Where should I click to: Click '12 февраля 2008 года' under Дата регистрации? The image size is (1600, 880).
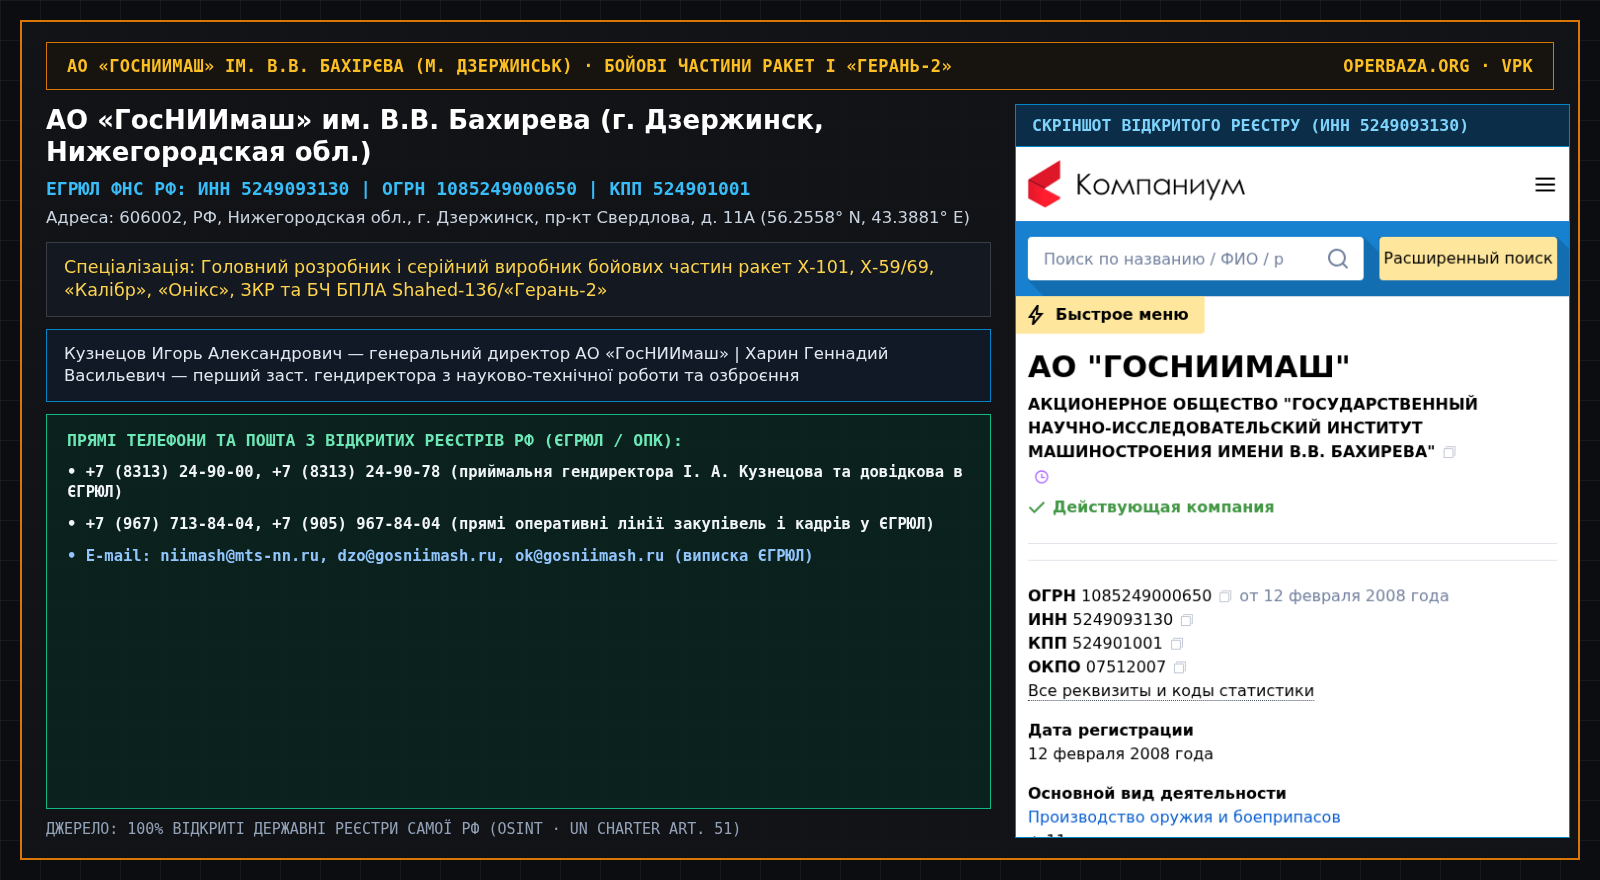(1120, 754)
